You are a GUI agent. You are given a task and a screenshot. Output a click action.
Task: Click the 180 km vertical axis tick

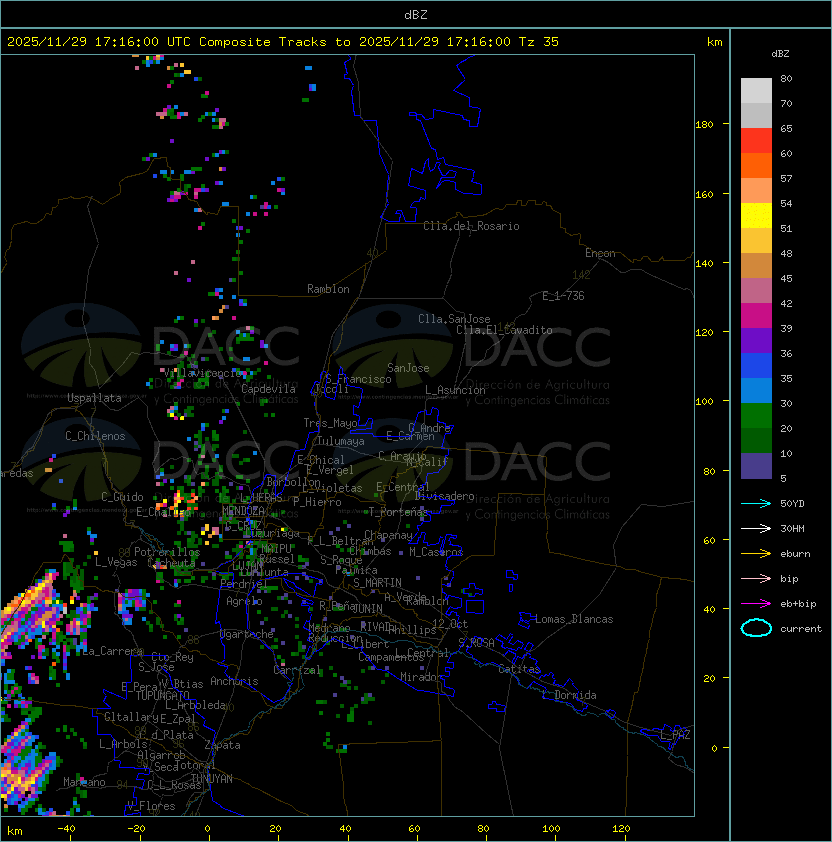coord(704,124)
